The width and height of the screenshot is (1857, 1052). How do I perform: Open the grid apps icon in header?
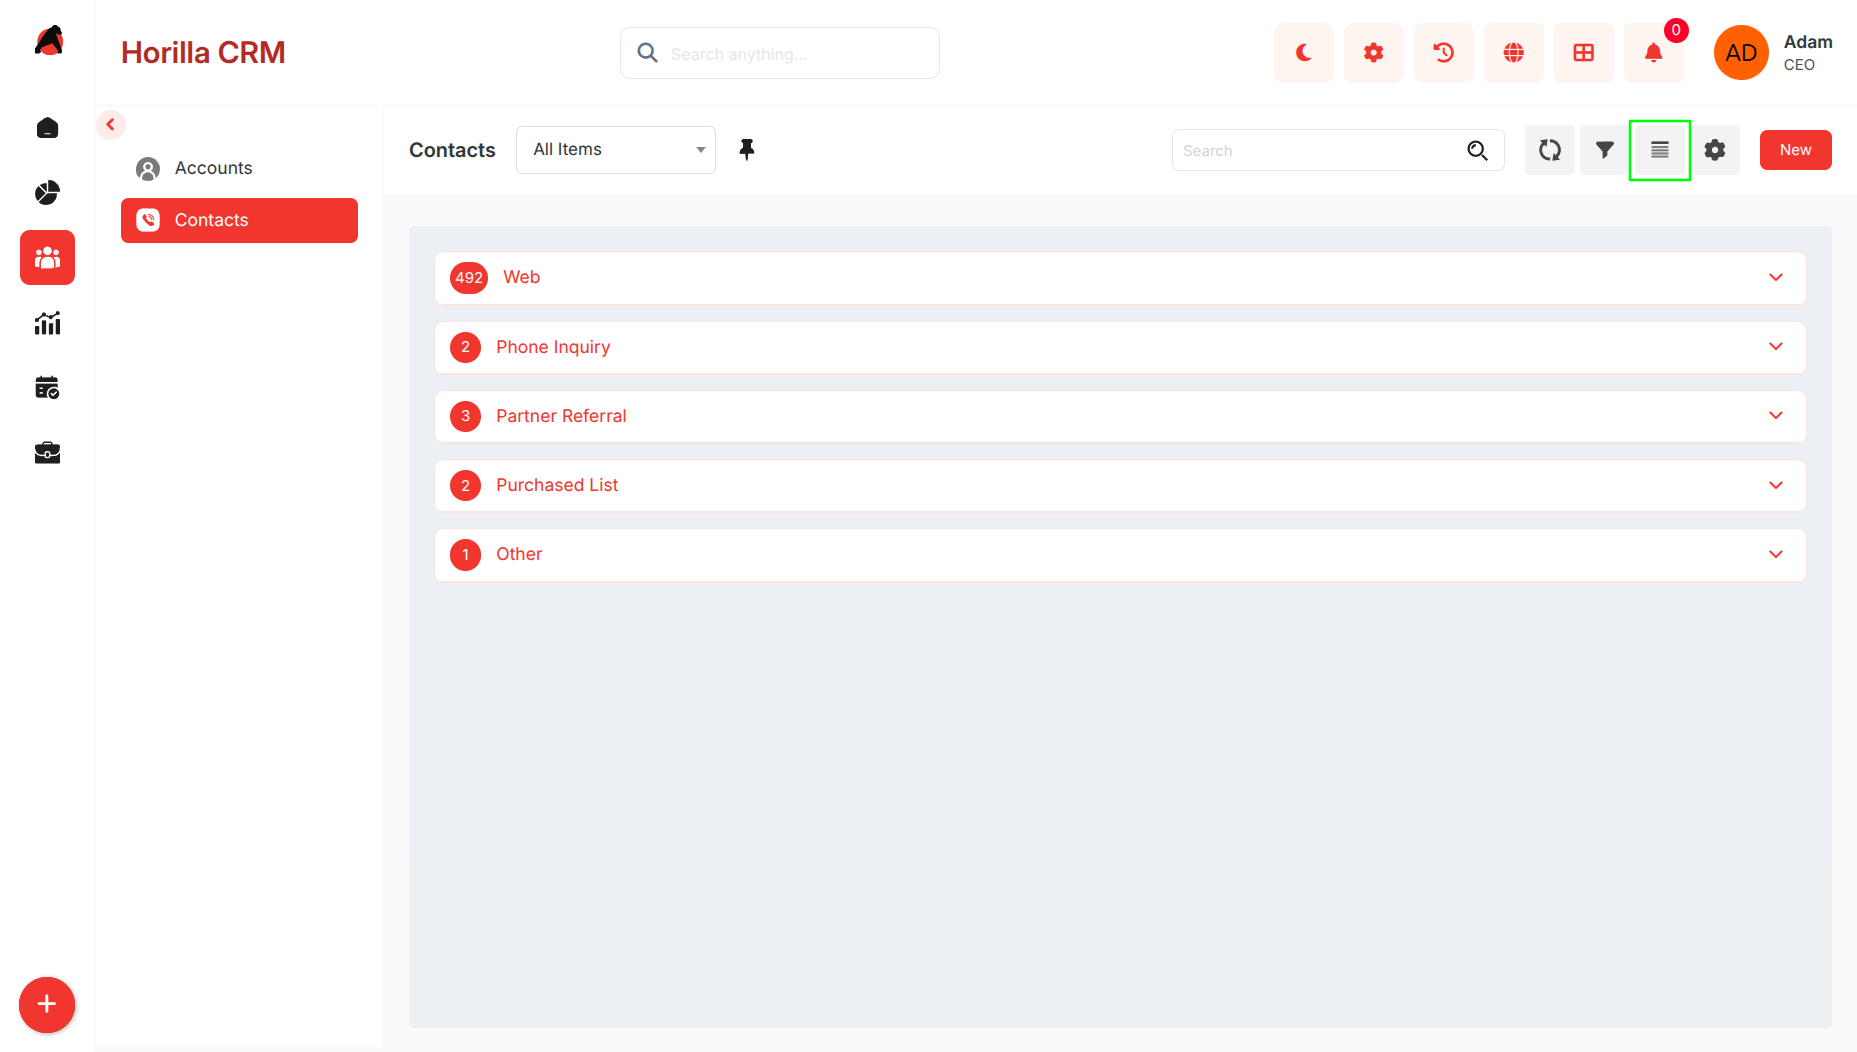[1583, 53]
